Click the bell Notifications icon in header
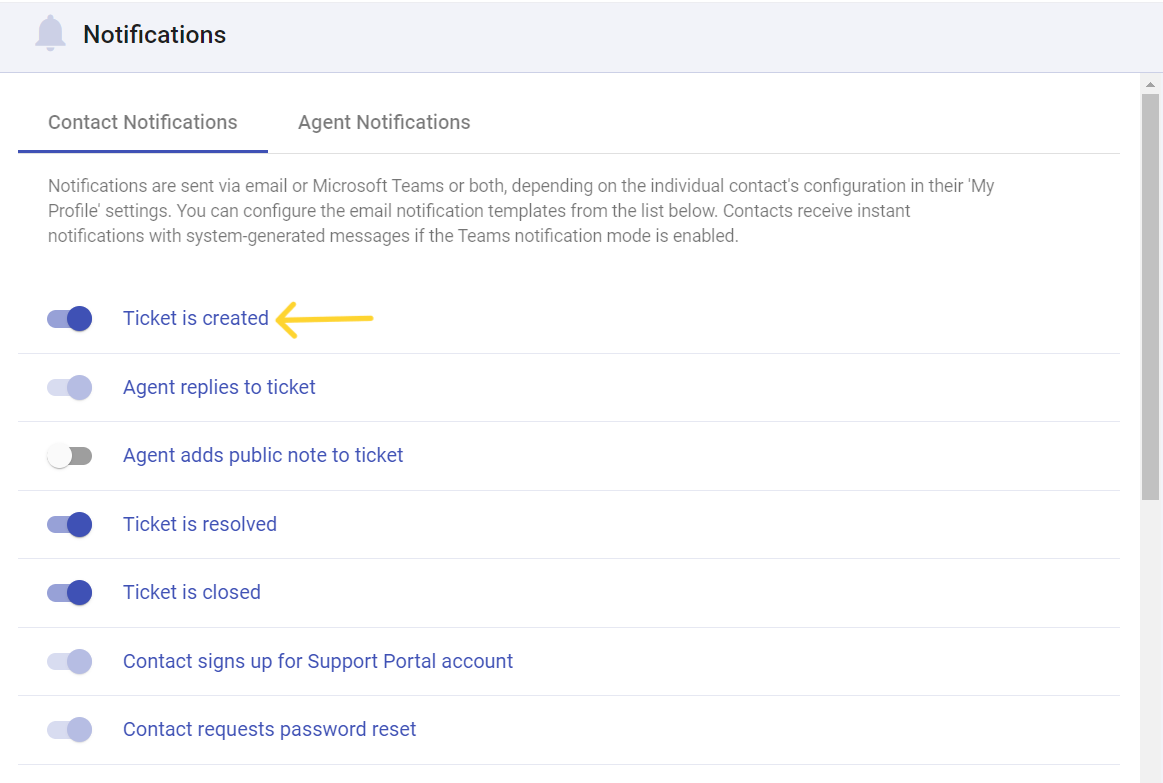 point(51,33)
